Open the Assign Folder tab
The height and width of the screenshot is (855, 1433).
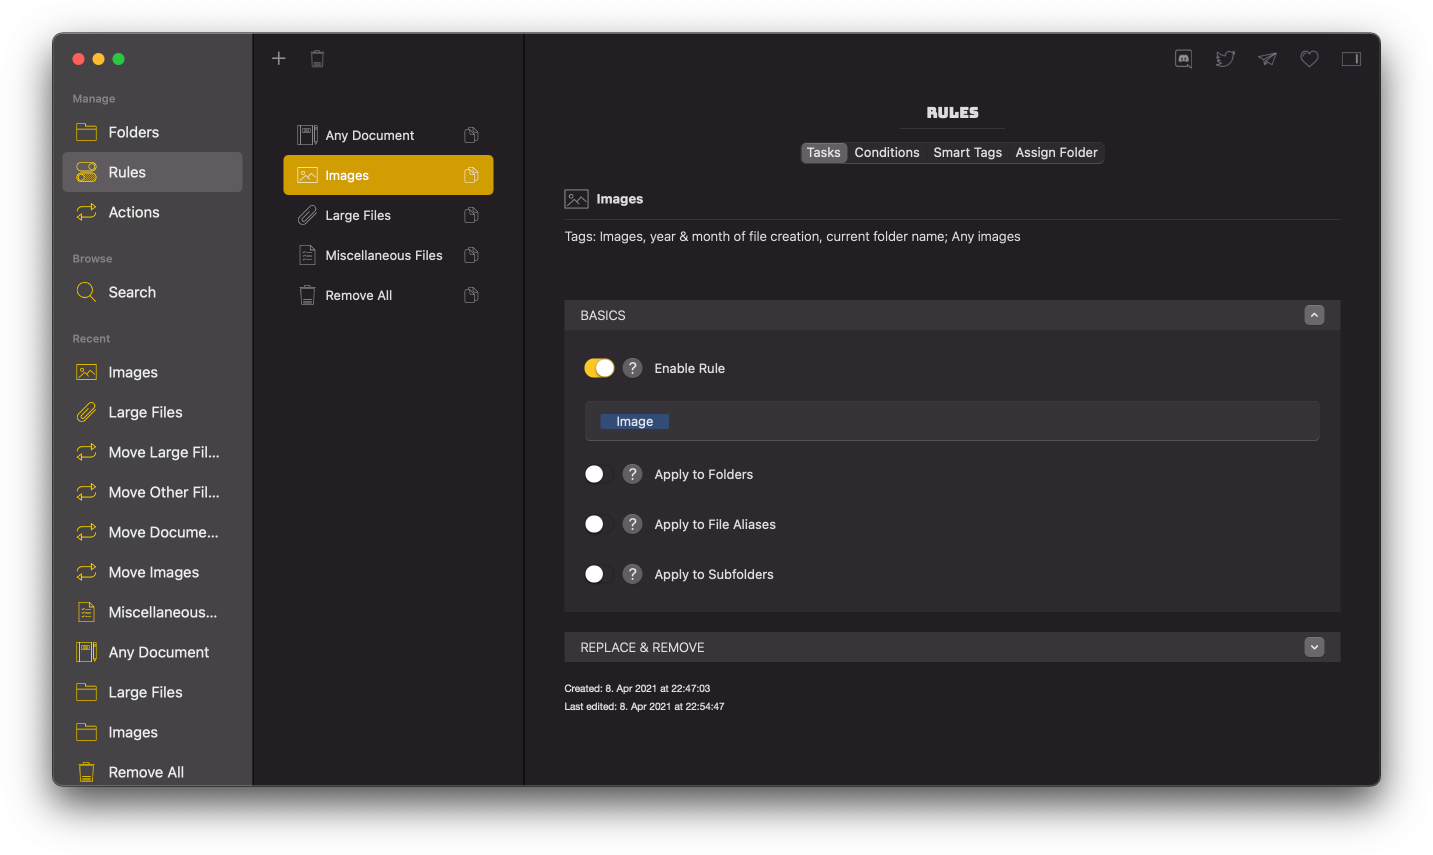pos(1056,152)
